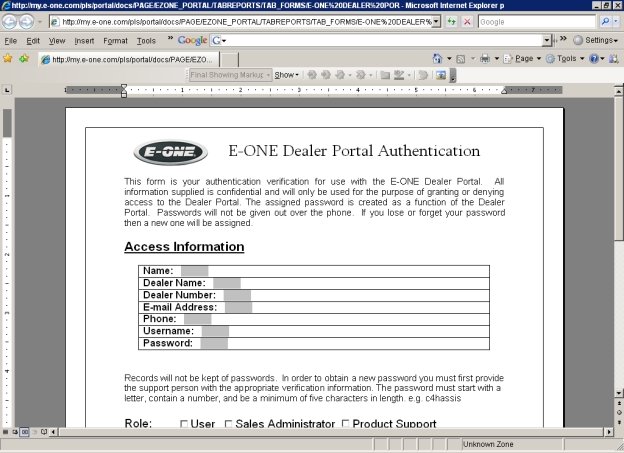Viewport: 624px width, 453px height.
Task: Click the green Refresh page icon
Action: click(x=451, y=21)
